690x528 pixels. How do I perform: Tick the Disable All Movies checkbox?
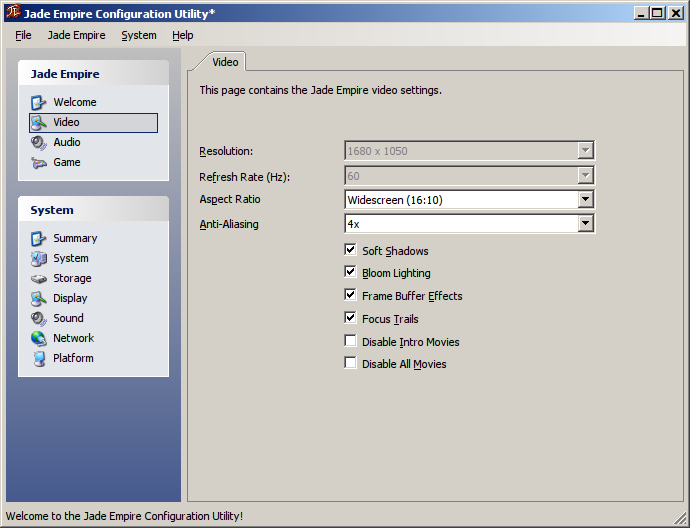(350, 363)
